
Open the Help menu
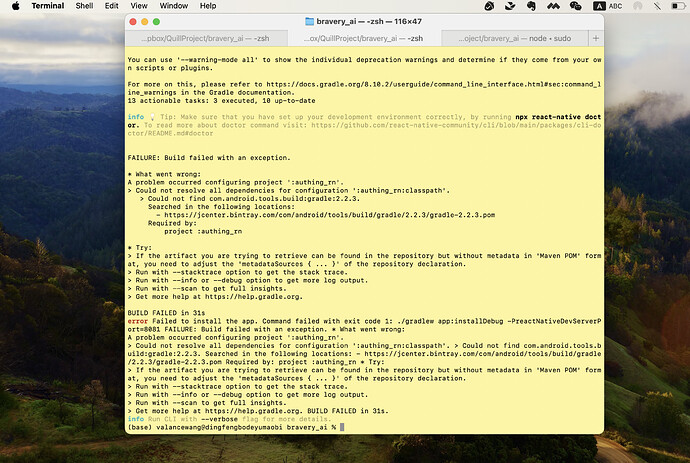coord(208,6)
